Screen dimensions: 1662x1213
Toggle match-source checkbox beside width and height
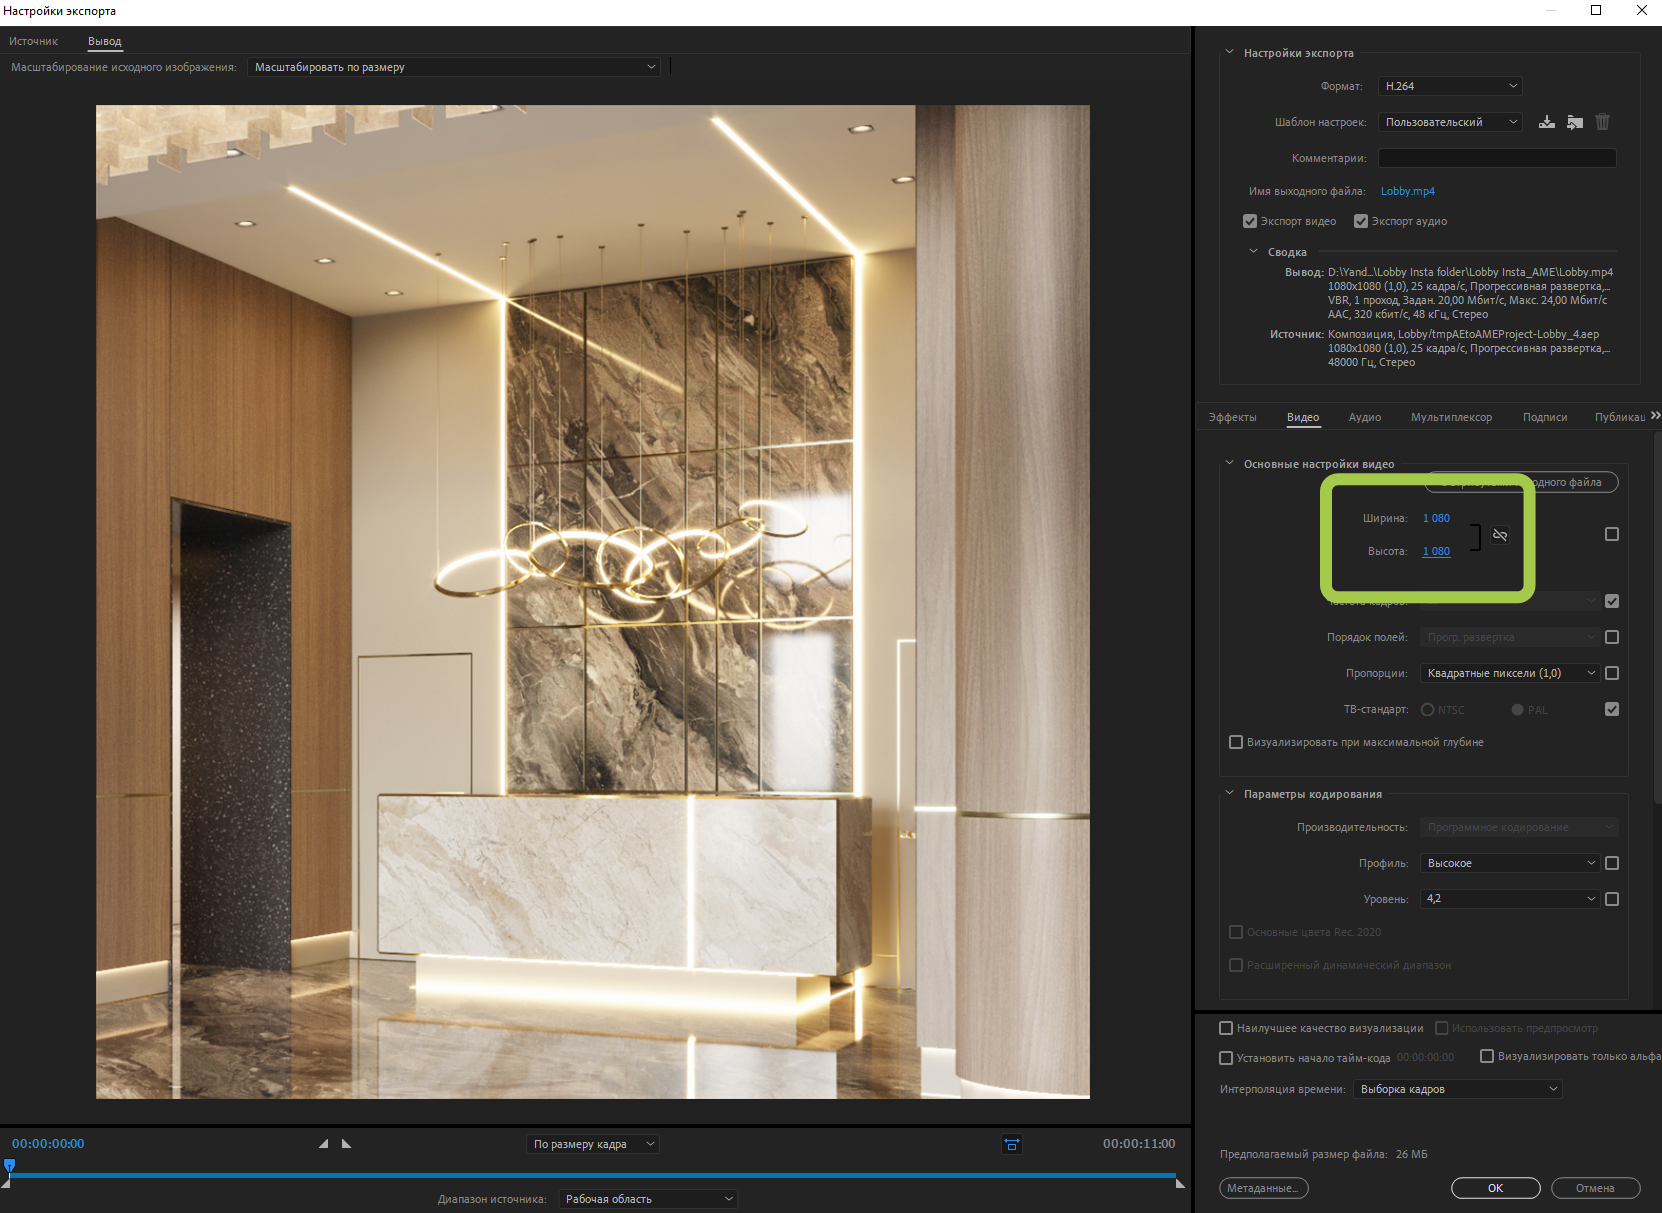point(1612,534)
